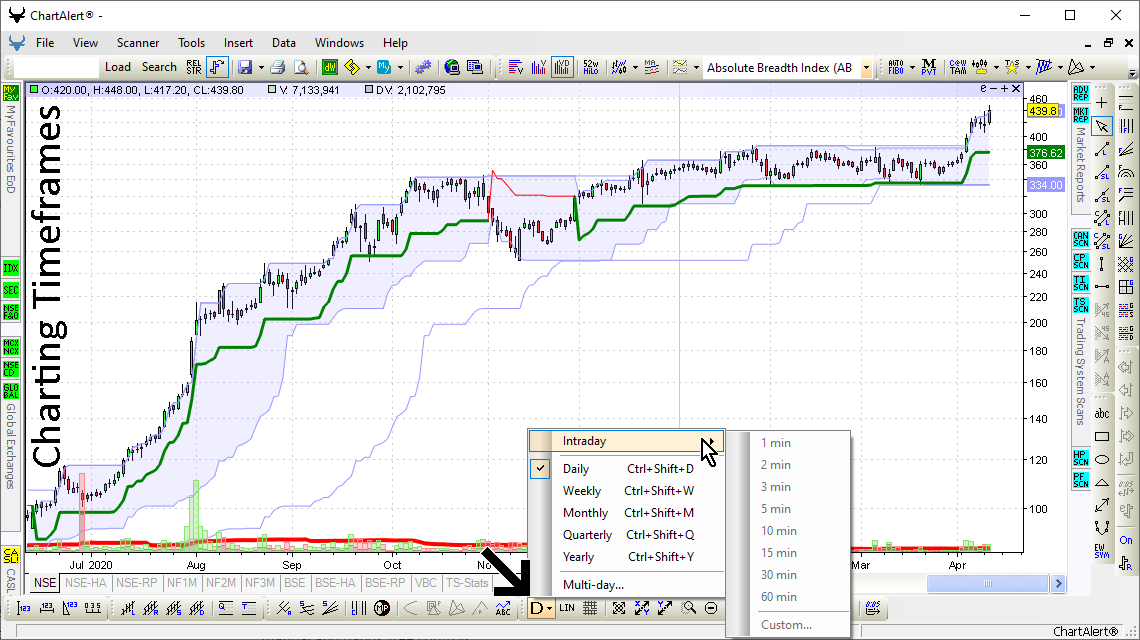Open the Scanner menu

coord(137,43)
